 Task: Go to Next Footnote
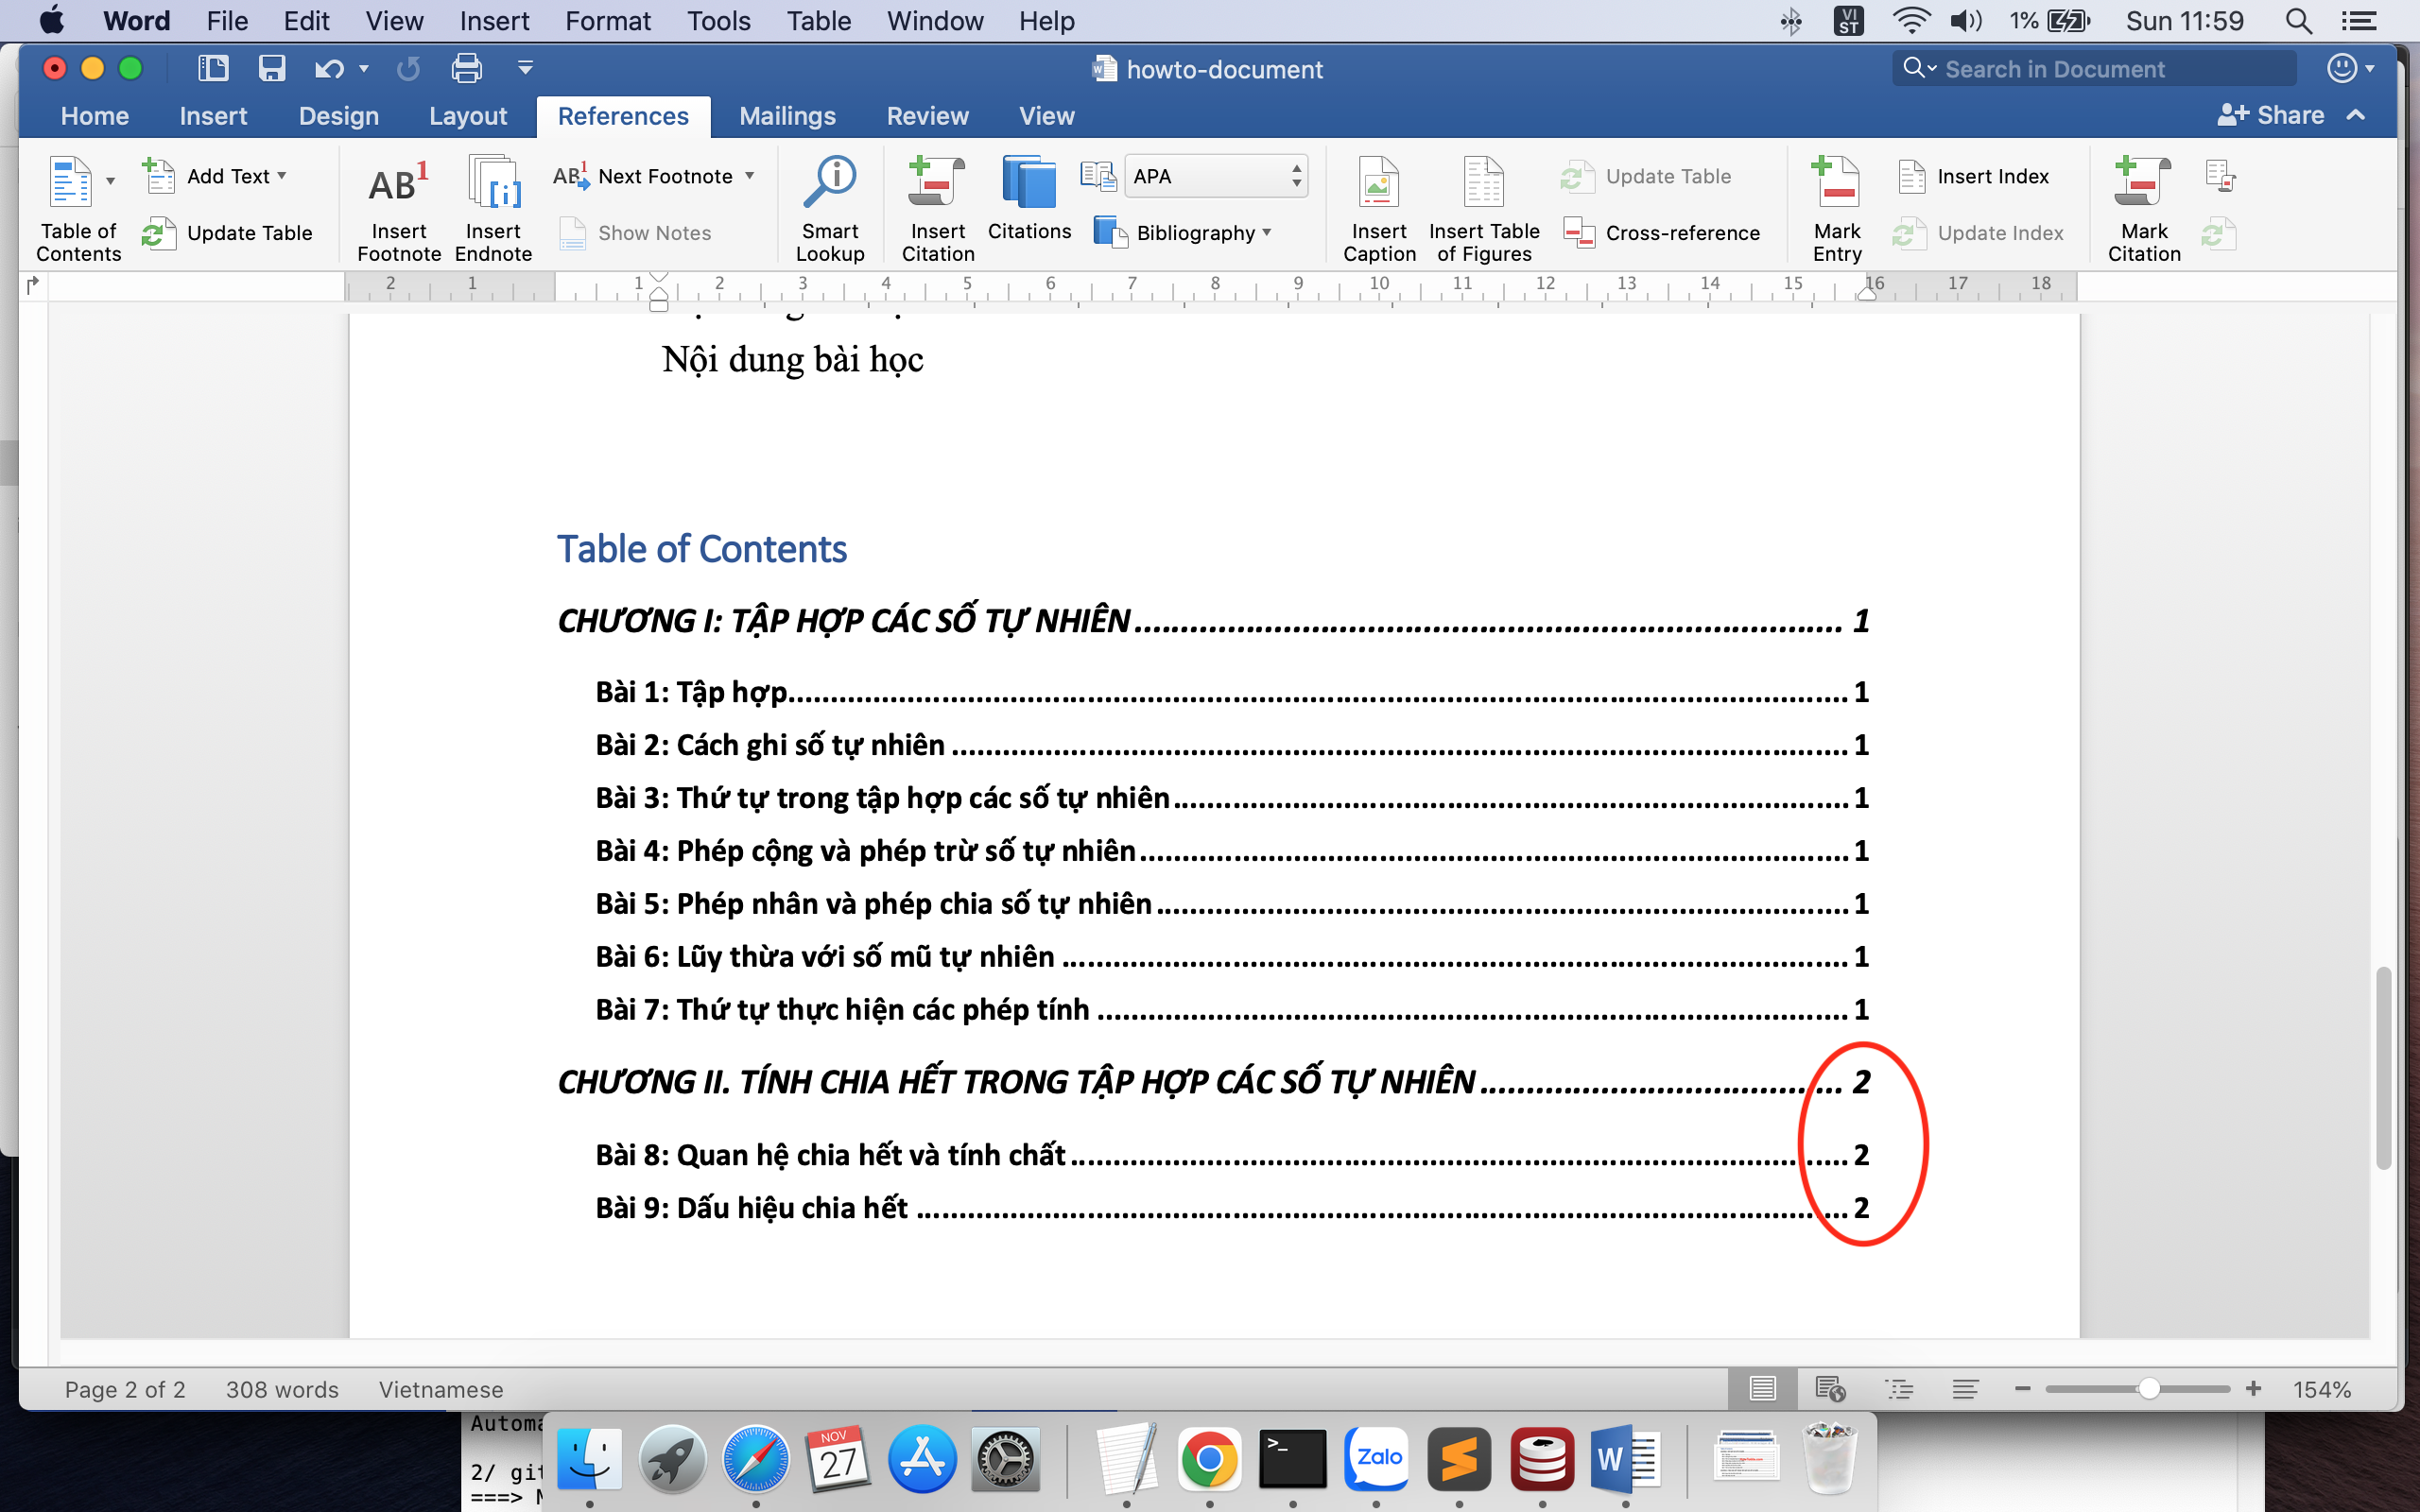pos(644,176)
